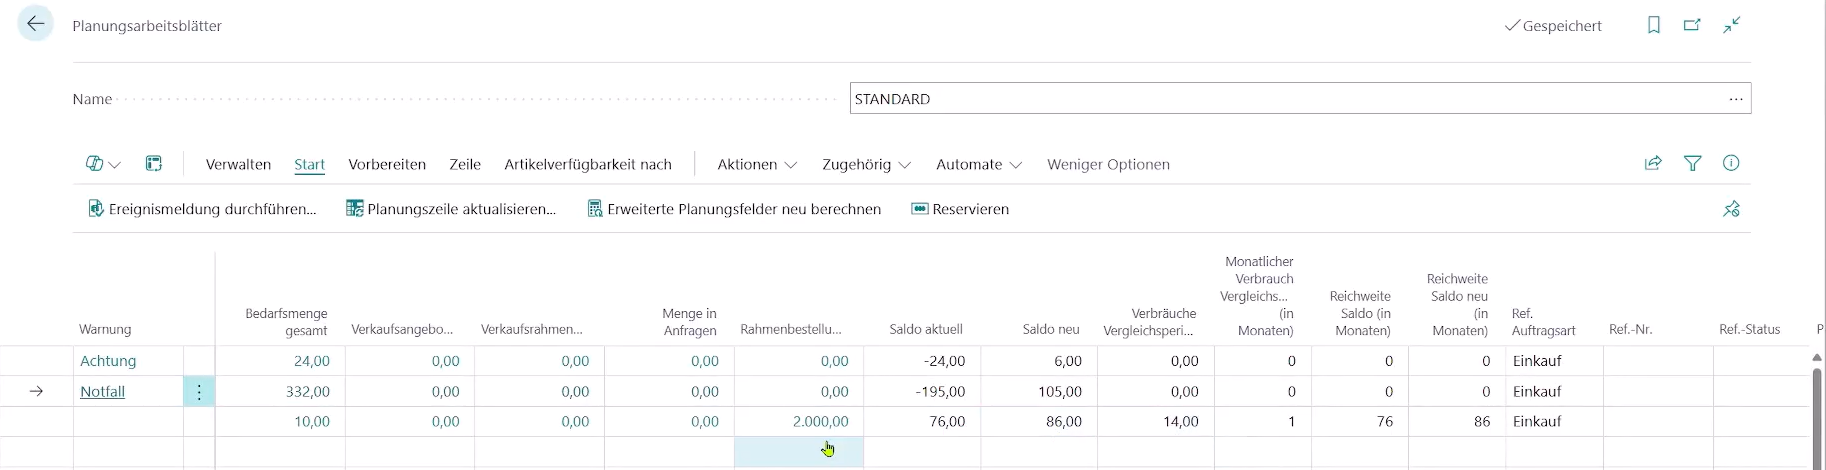Click the Saldo neu cell 105,00

pyautogui.click(x=1060, y=391)
